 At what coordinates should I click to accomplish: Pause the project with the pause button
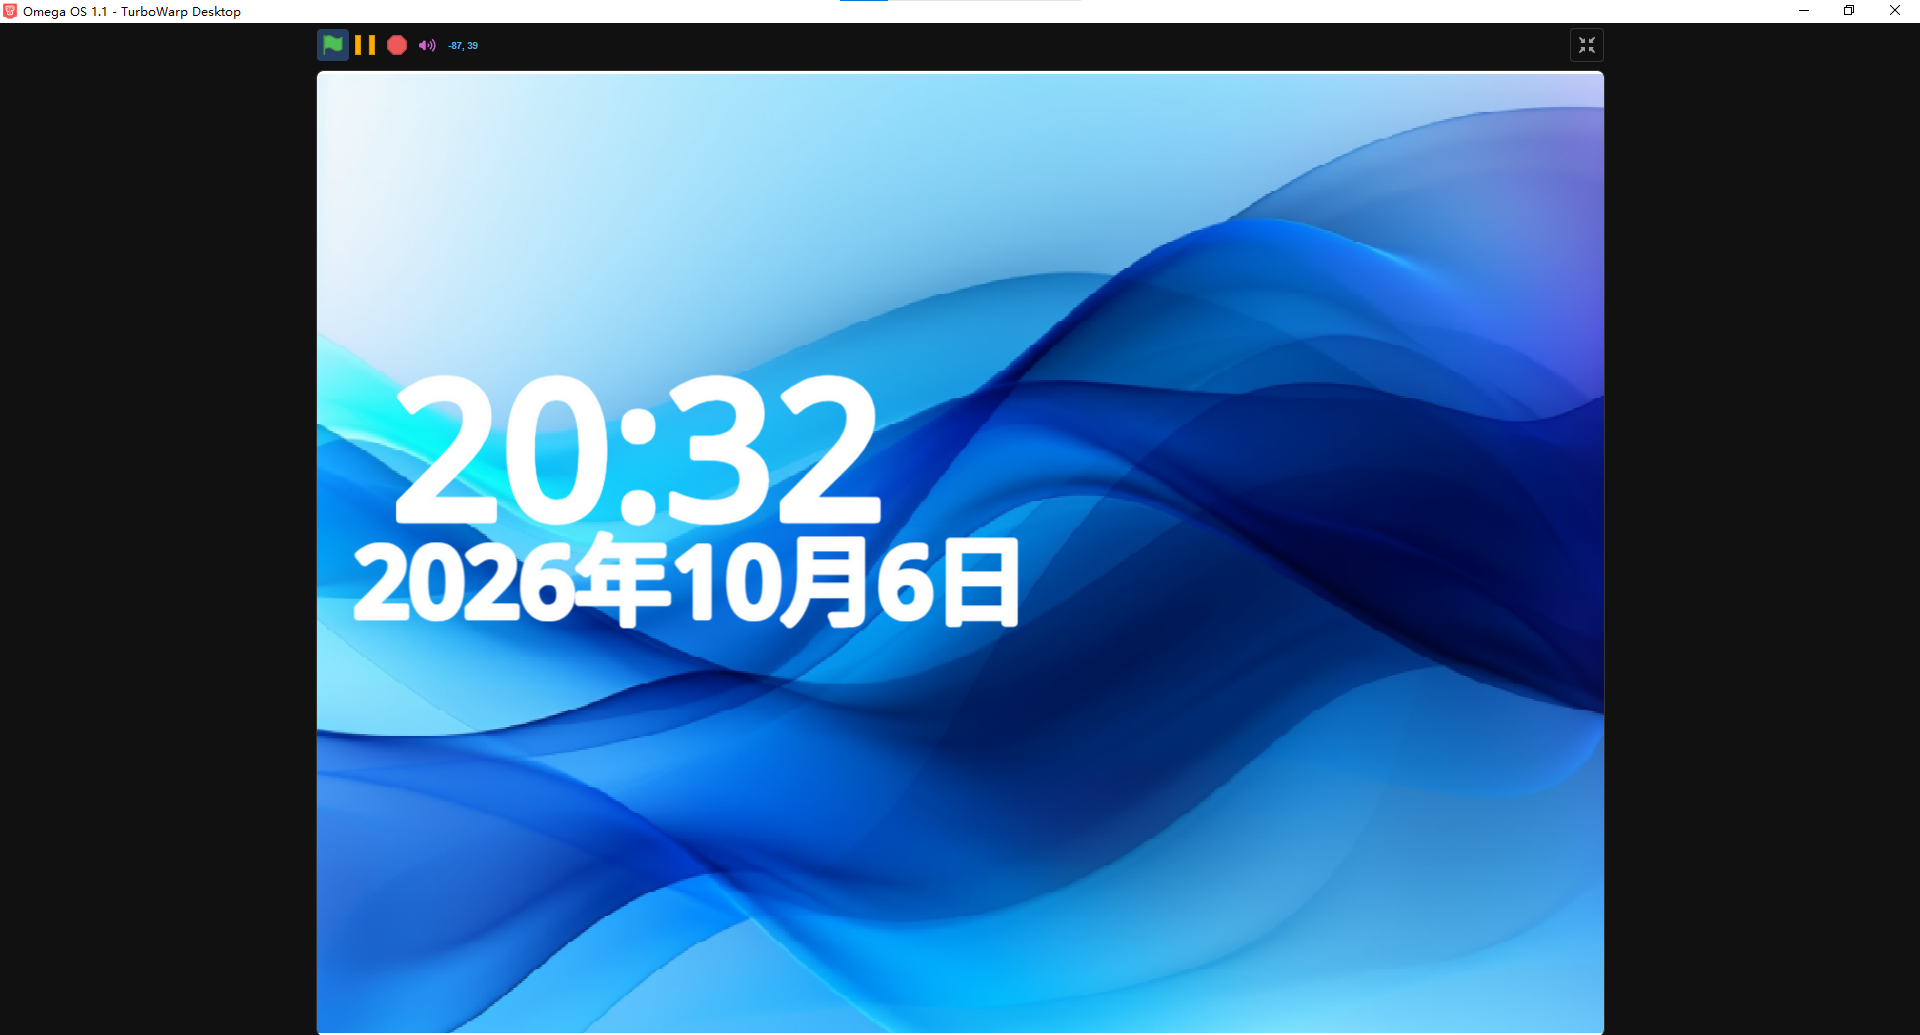click(365, 45)
